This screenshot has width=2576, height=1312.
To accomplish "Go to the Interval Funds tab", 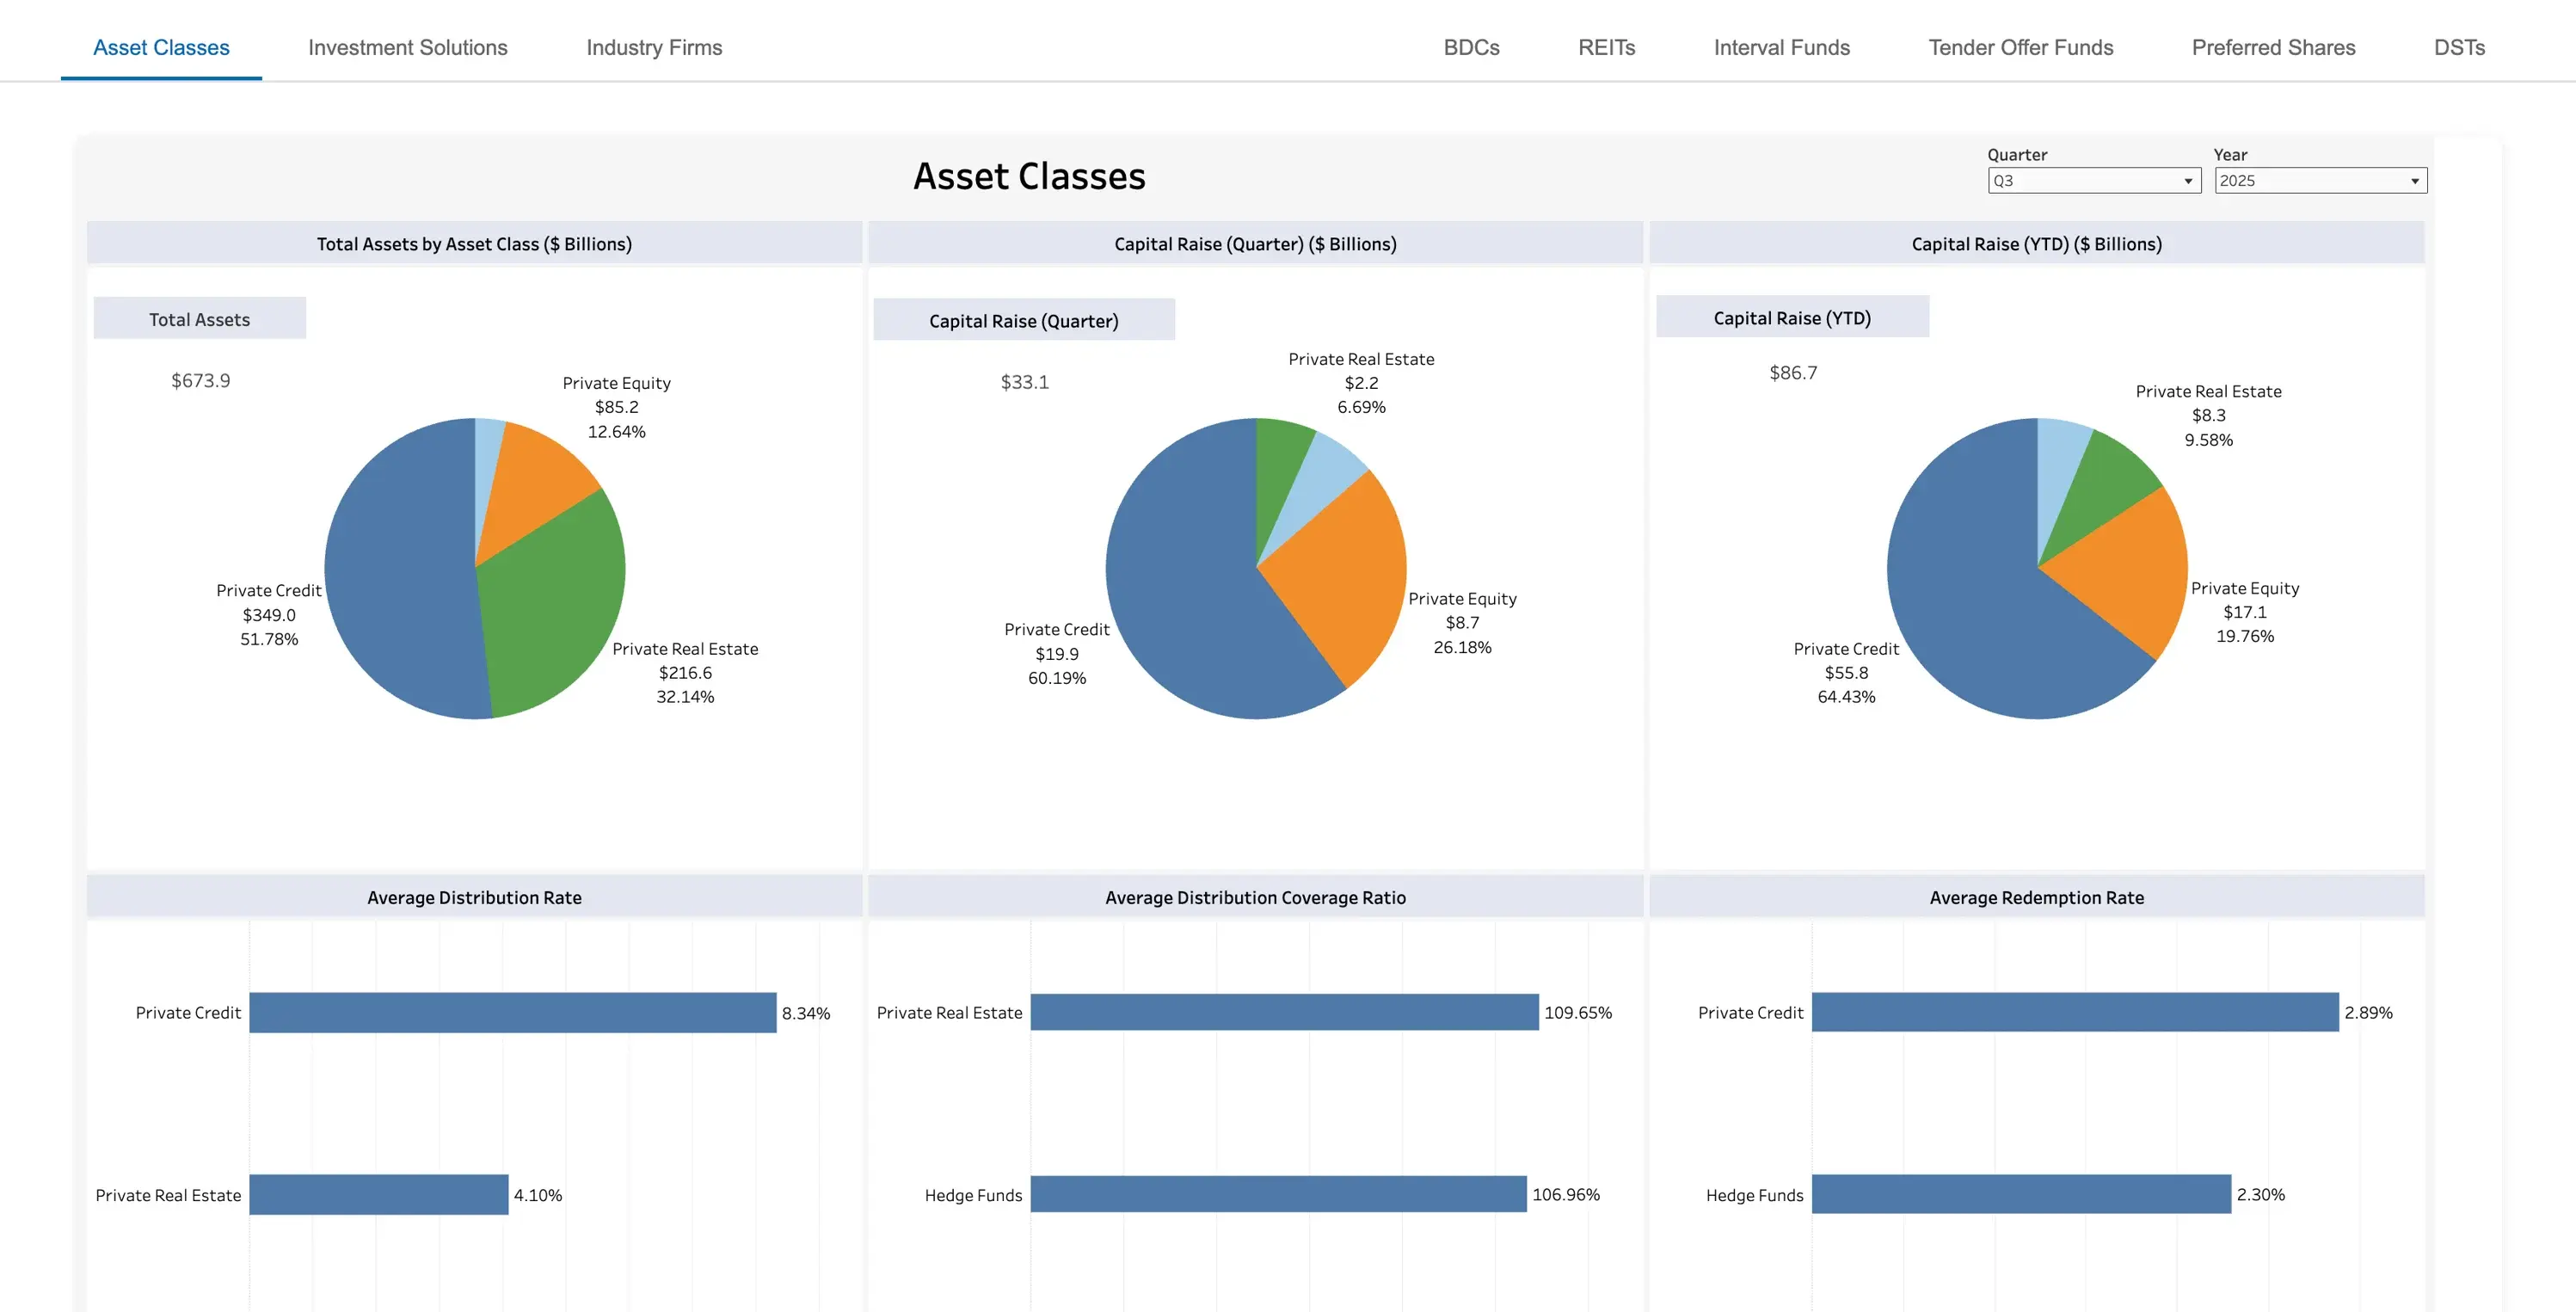I will [x=1781, y=47].
